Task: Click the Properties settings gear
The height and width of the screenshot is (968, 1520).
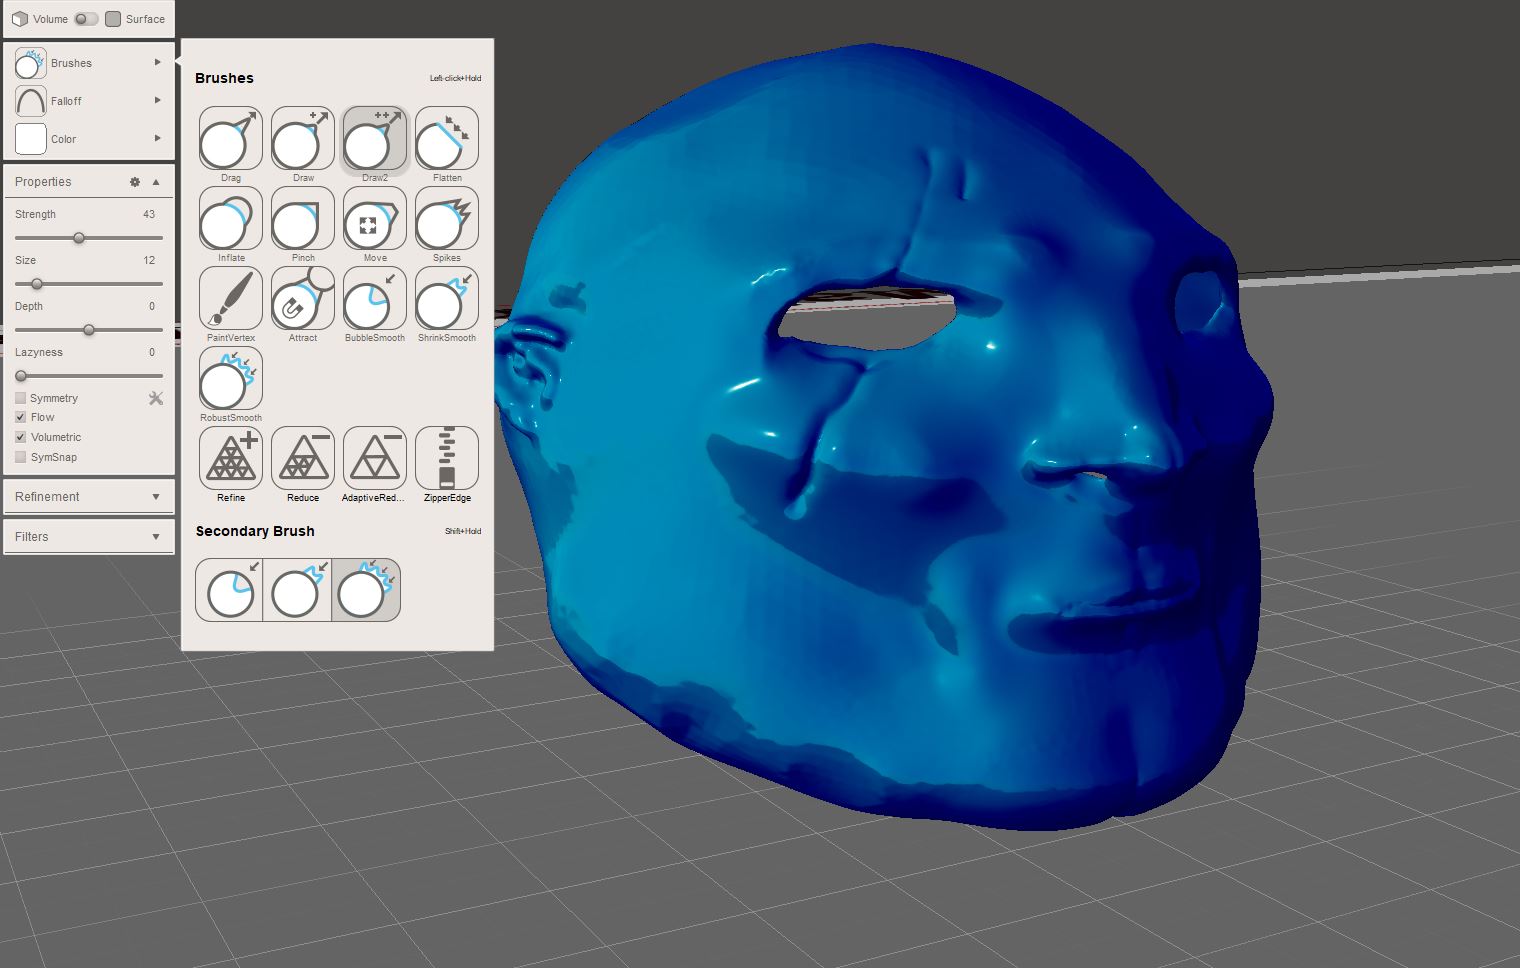Action: pos(134,181)
